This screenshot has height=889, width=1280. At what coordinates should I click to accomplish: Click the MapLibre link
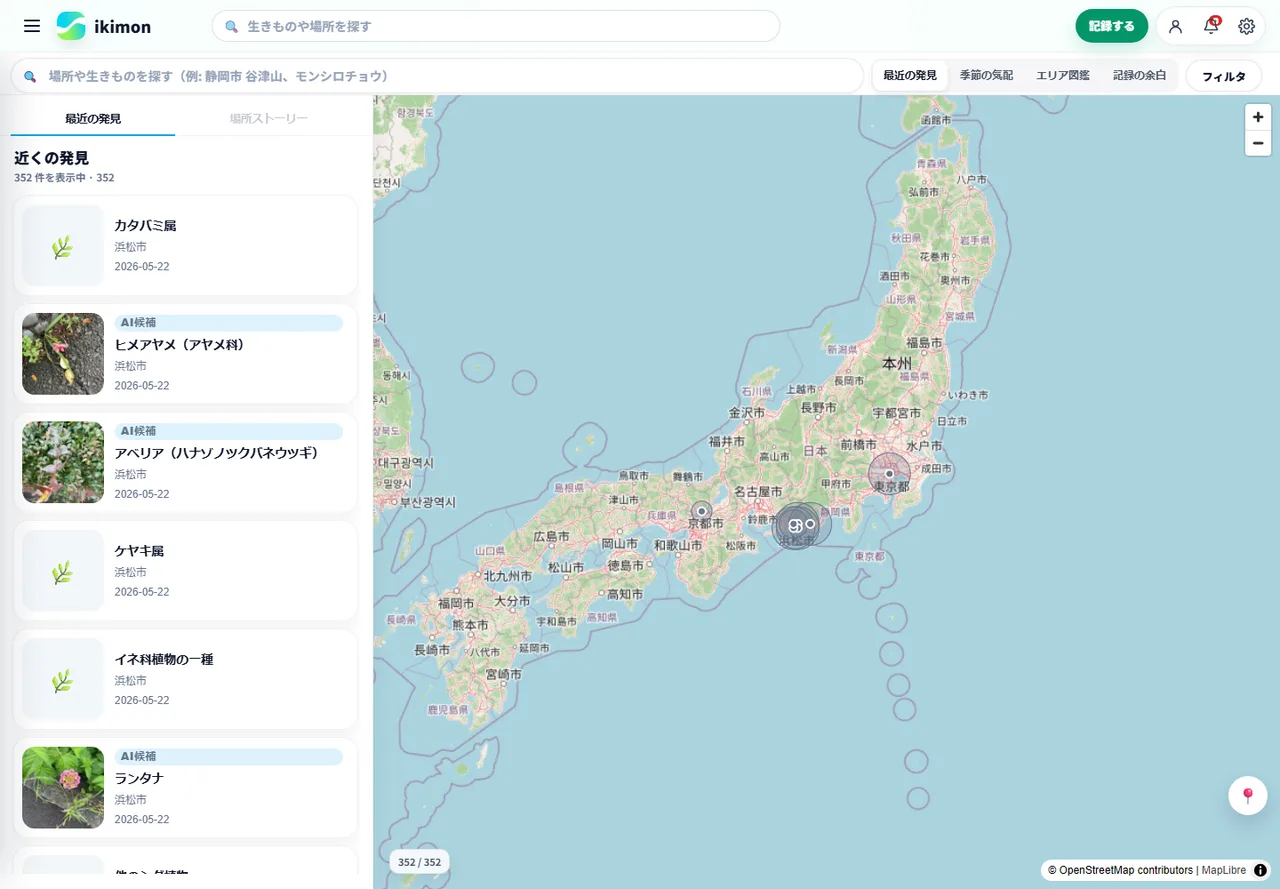[x=1224, y=870]
